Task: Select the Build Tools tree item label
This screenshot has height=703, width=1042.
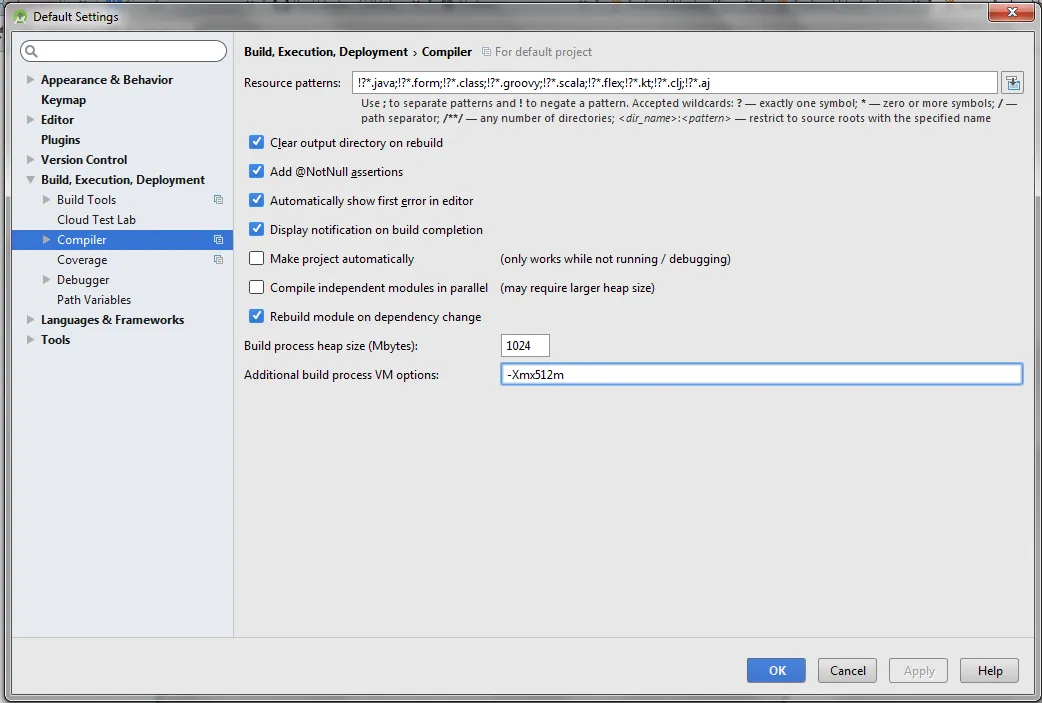Action: coord(86,199)
